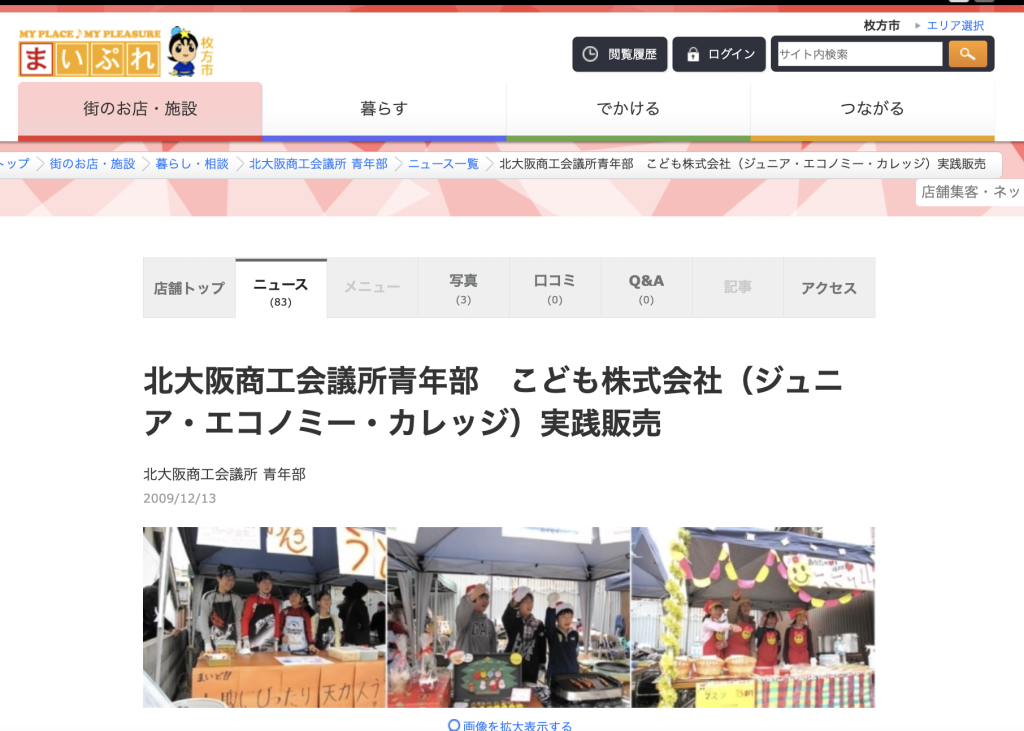Image resolution: width=1024 pixels, height=731 pixels.
Task: Open the 暮らす navigation menu
Action: click(x=384, y=109)
